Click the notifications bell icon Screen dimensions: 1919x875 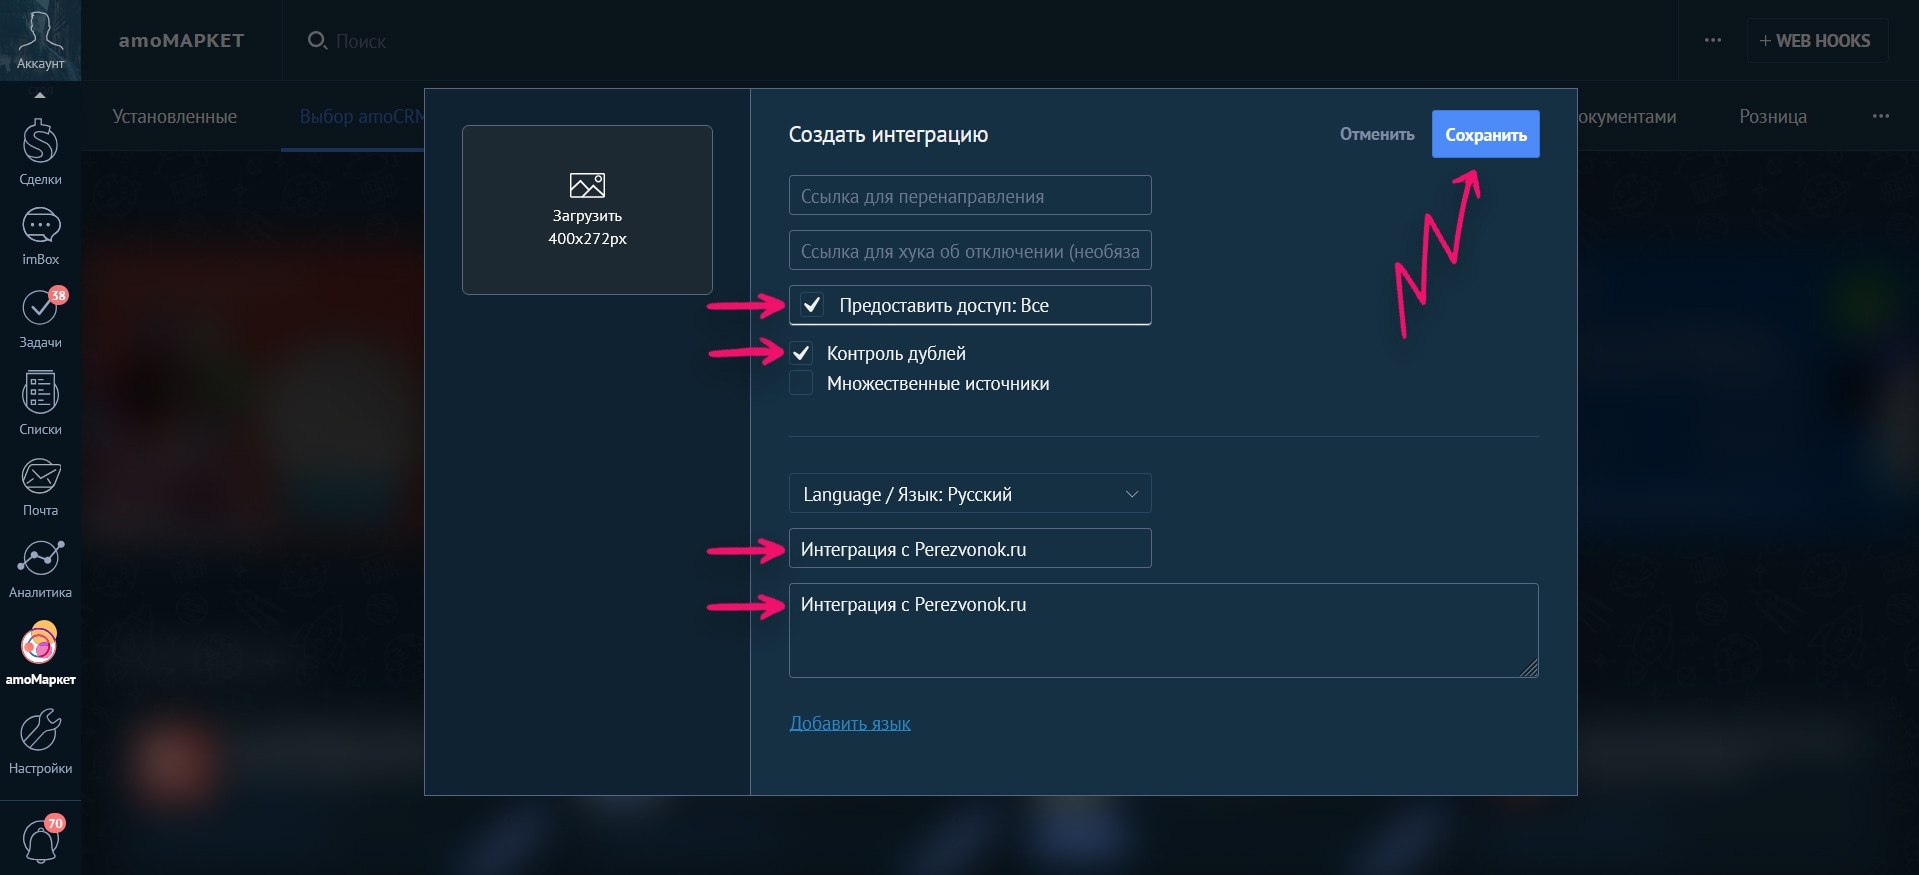[40, 840]
